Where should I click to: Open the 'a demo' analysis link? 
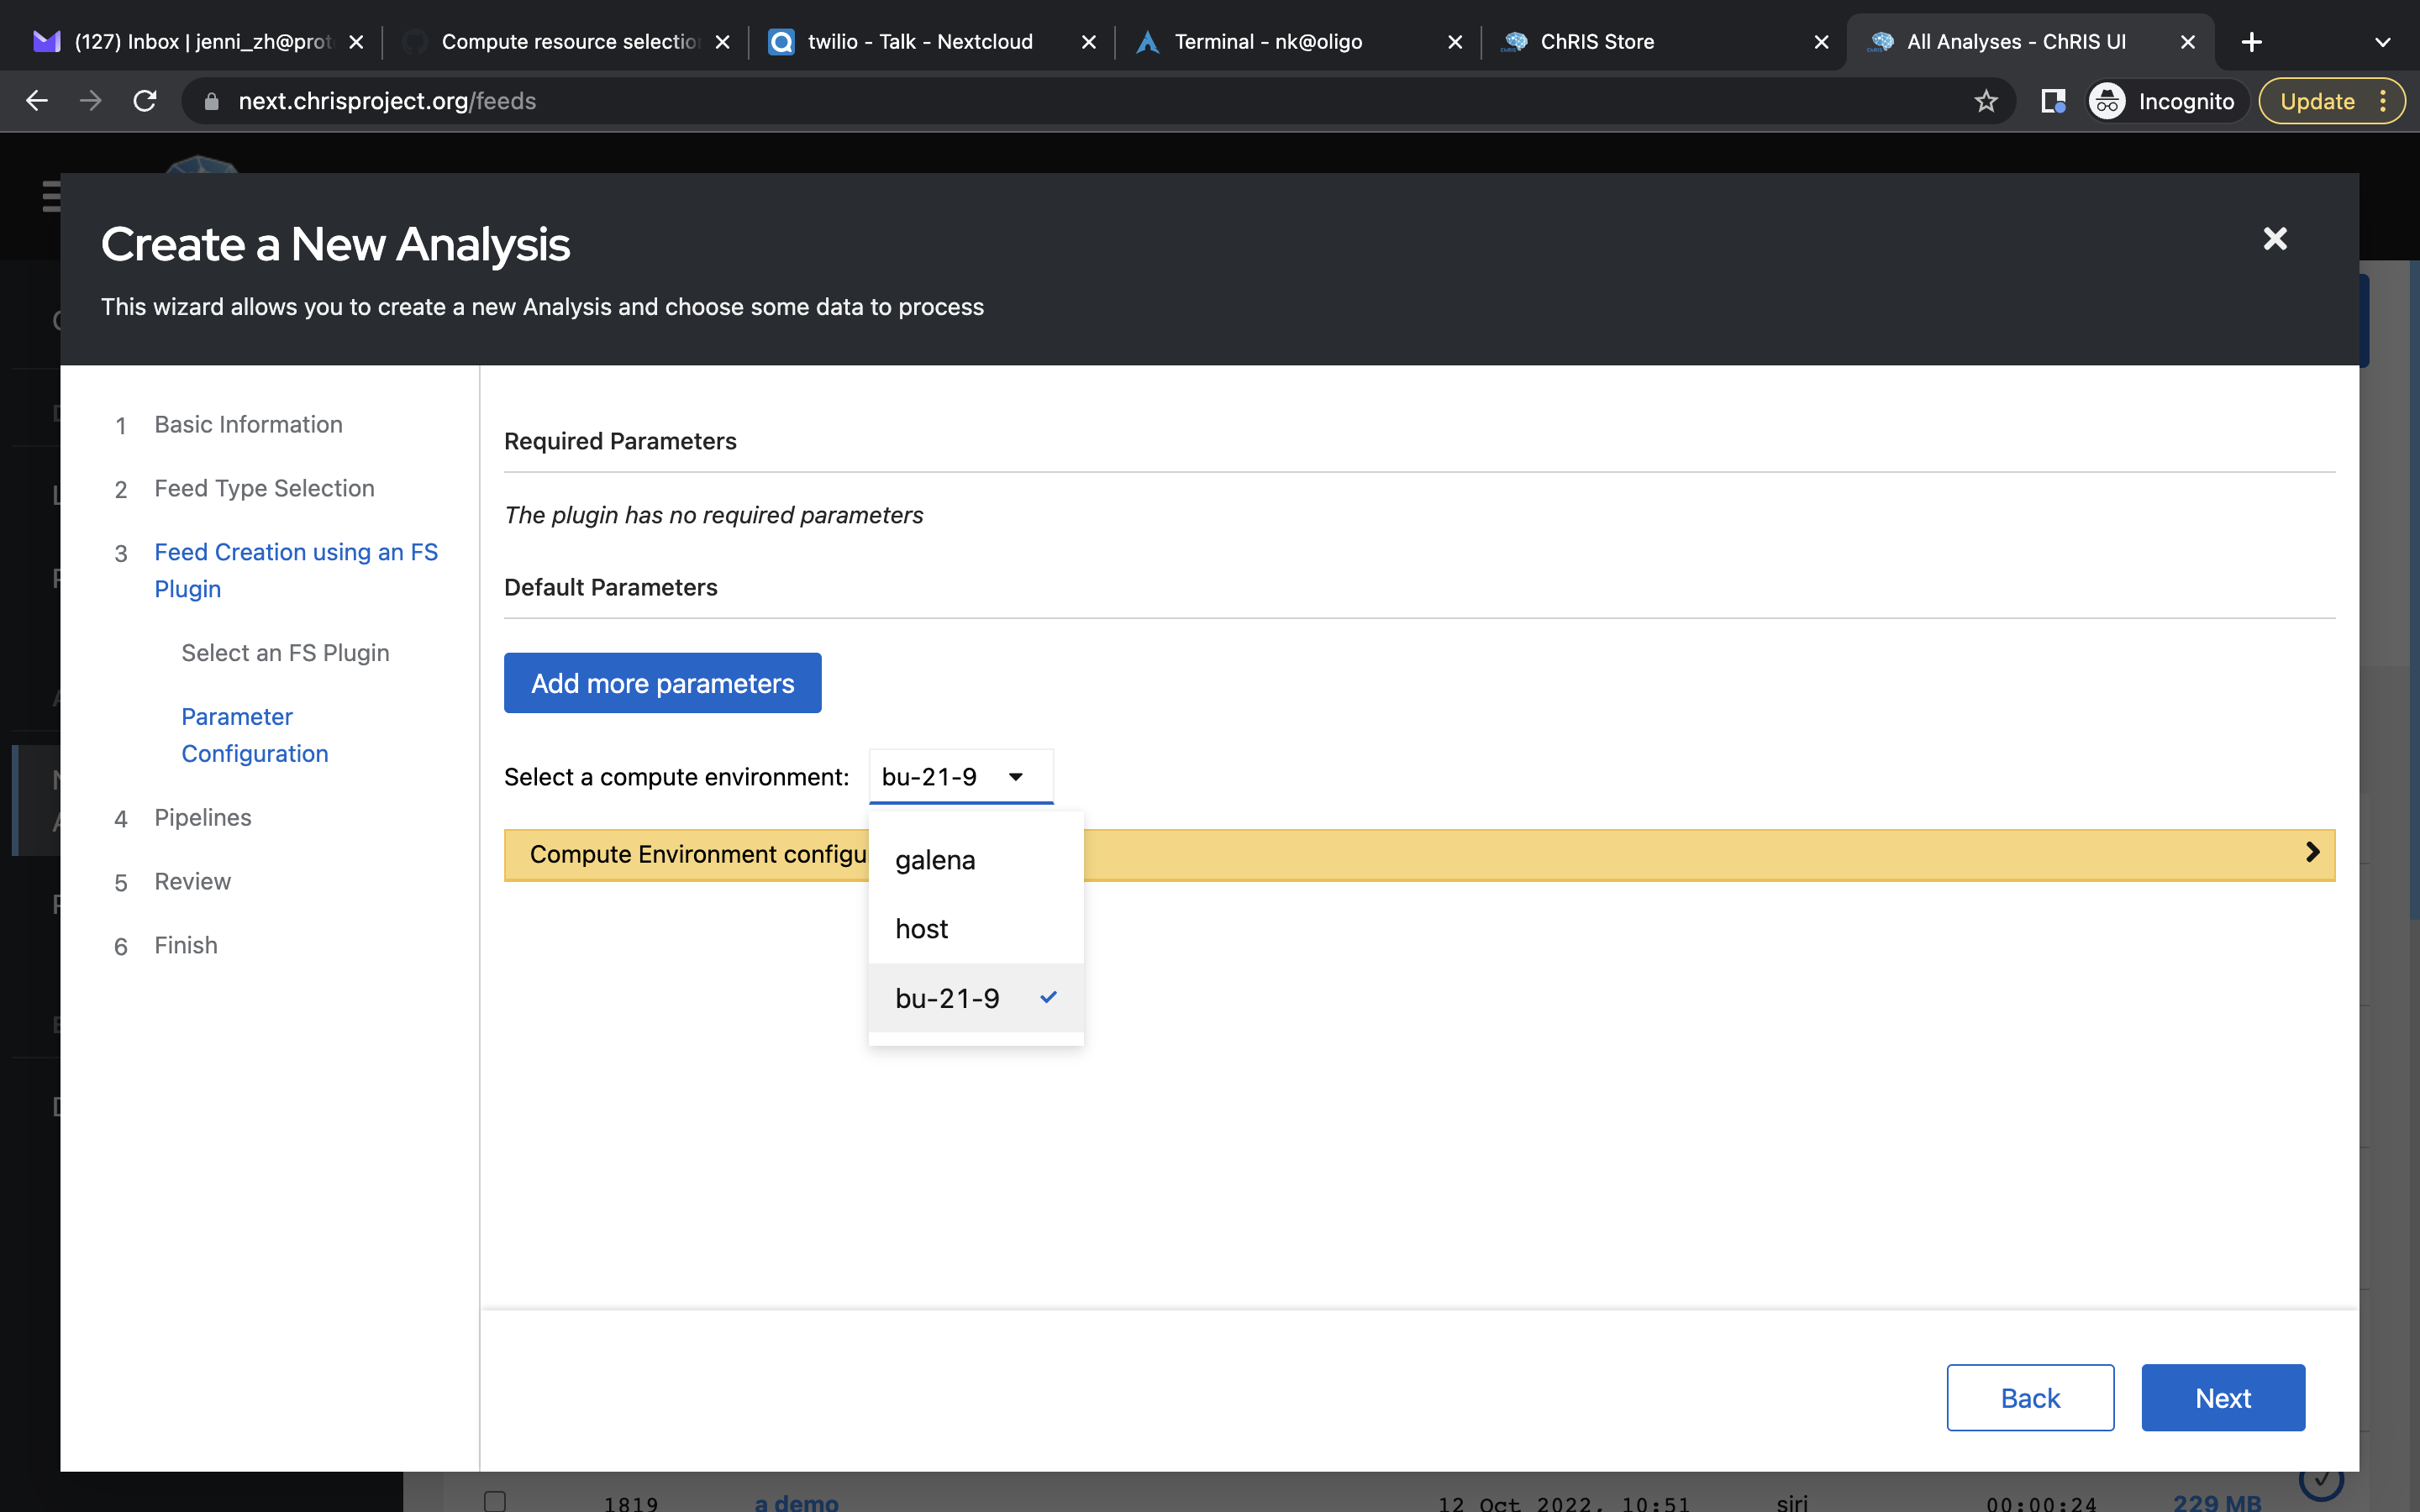tap(796, 1503)
